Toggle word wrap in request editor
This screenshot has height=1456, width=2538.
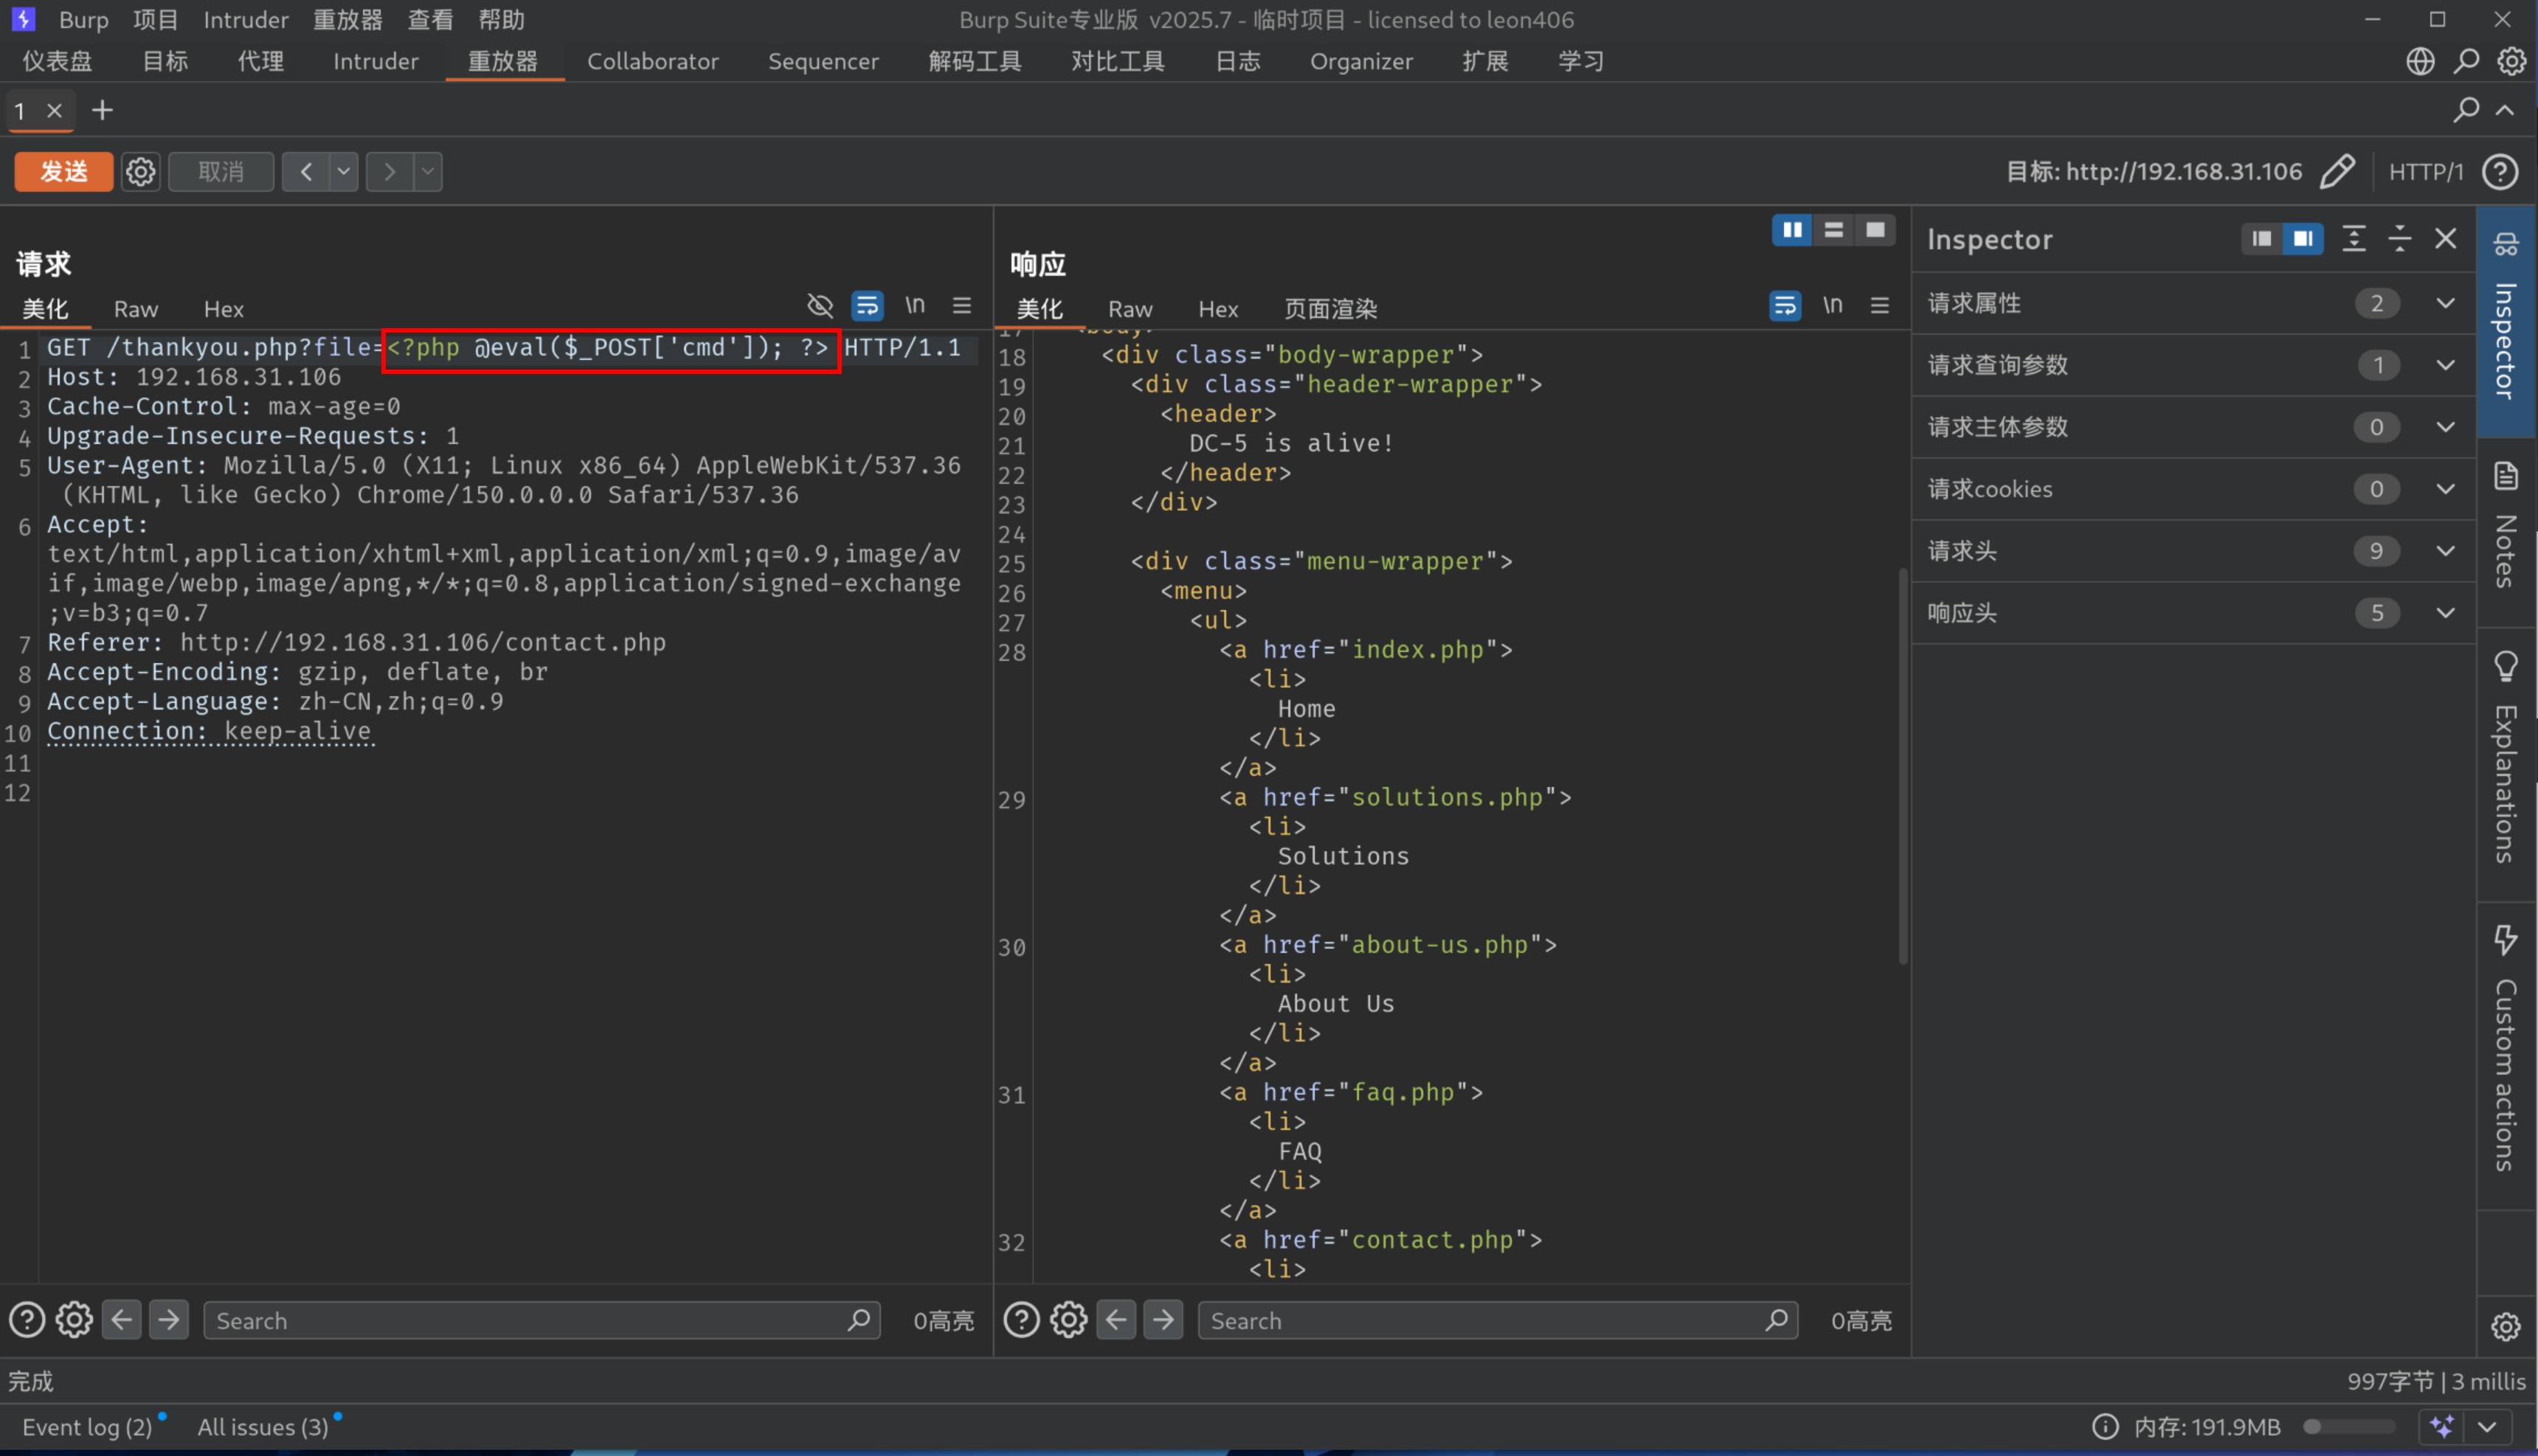(x=866, y=305)
